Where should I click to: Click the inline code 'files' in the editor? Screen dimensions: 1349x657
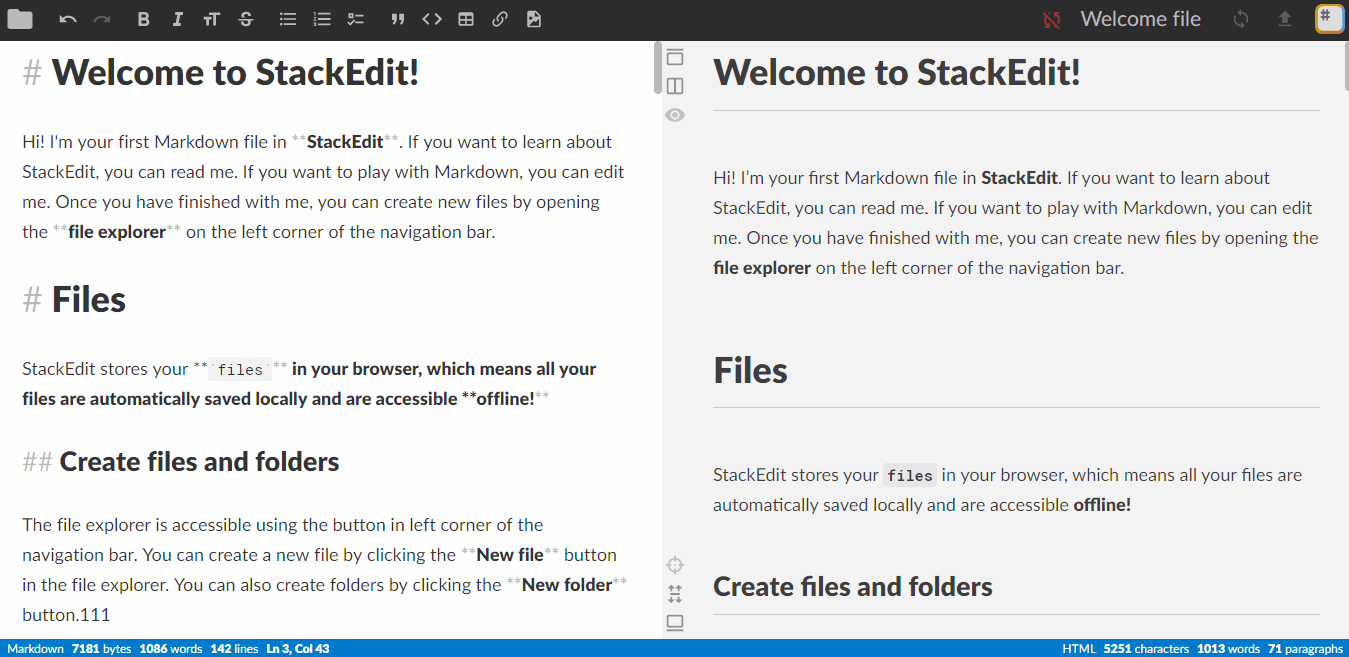click(x=240, y=370)
